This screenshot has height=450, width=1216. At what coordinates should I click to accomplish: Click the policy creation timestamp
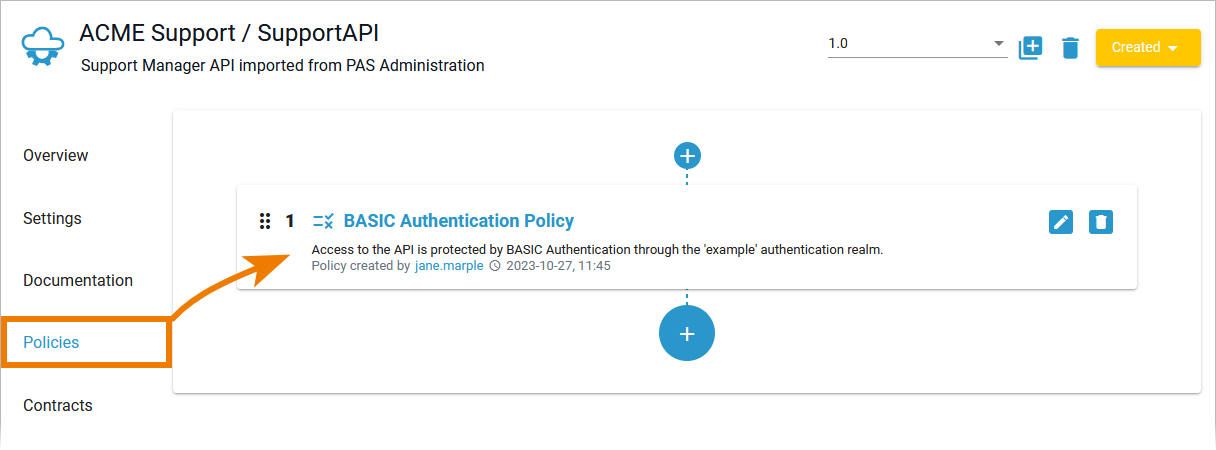coord(557,266)
